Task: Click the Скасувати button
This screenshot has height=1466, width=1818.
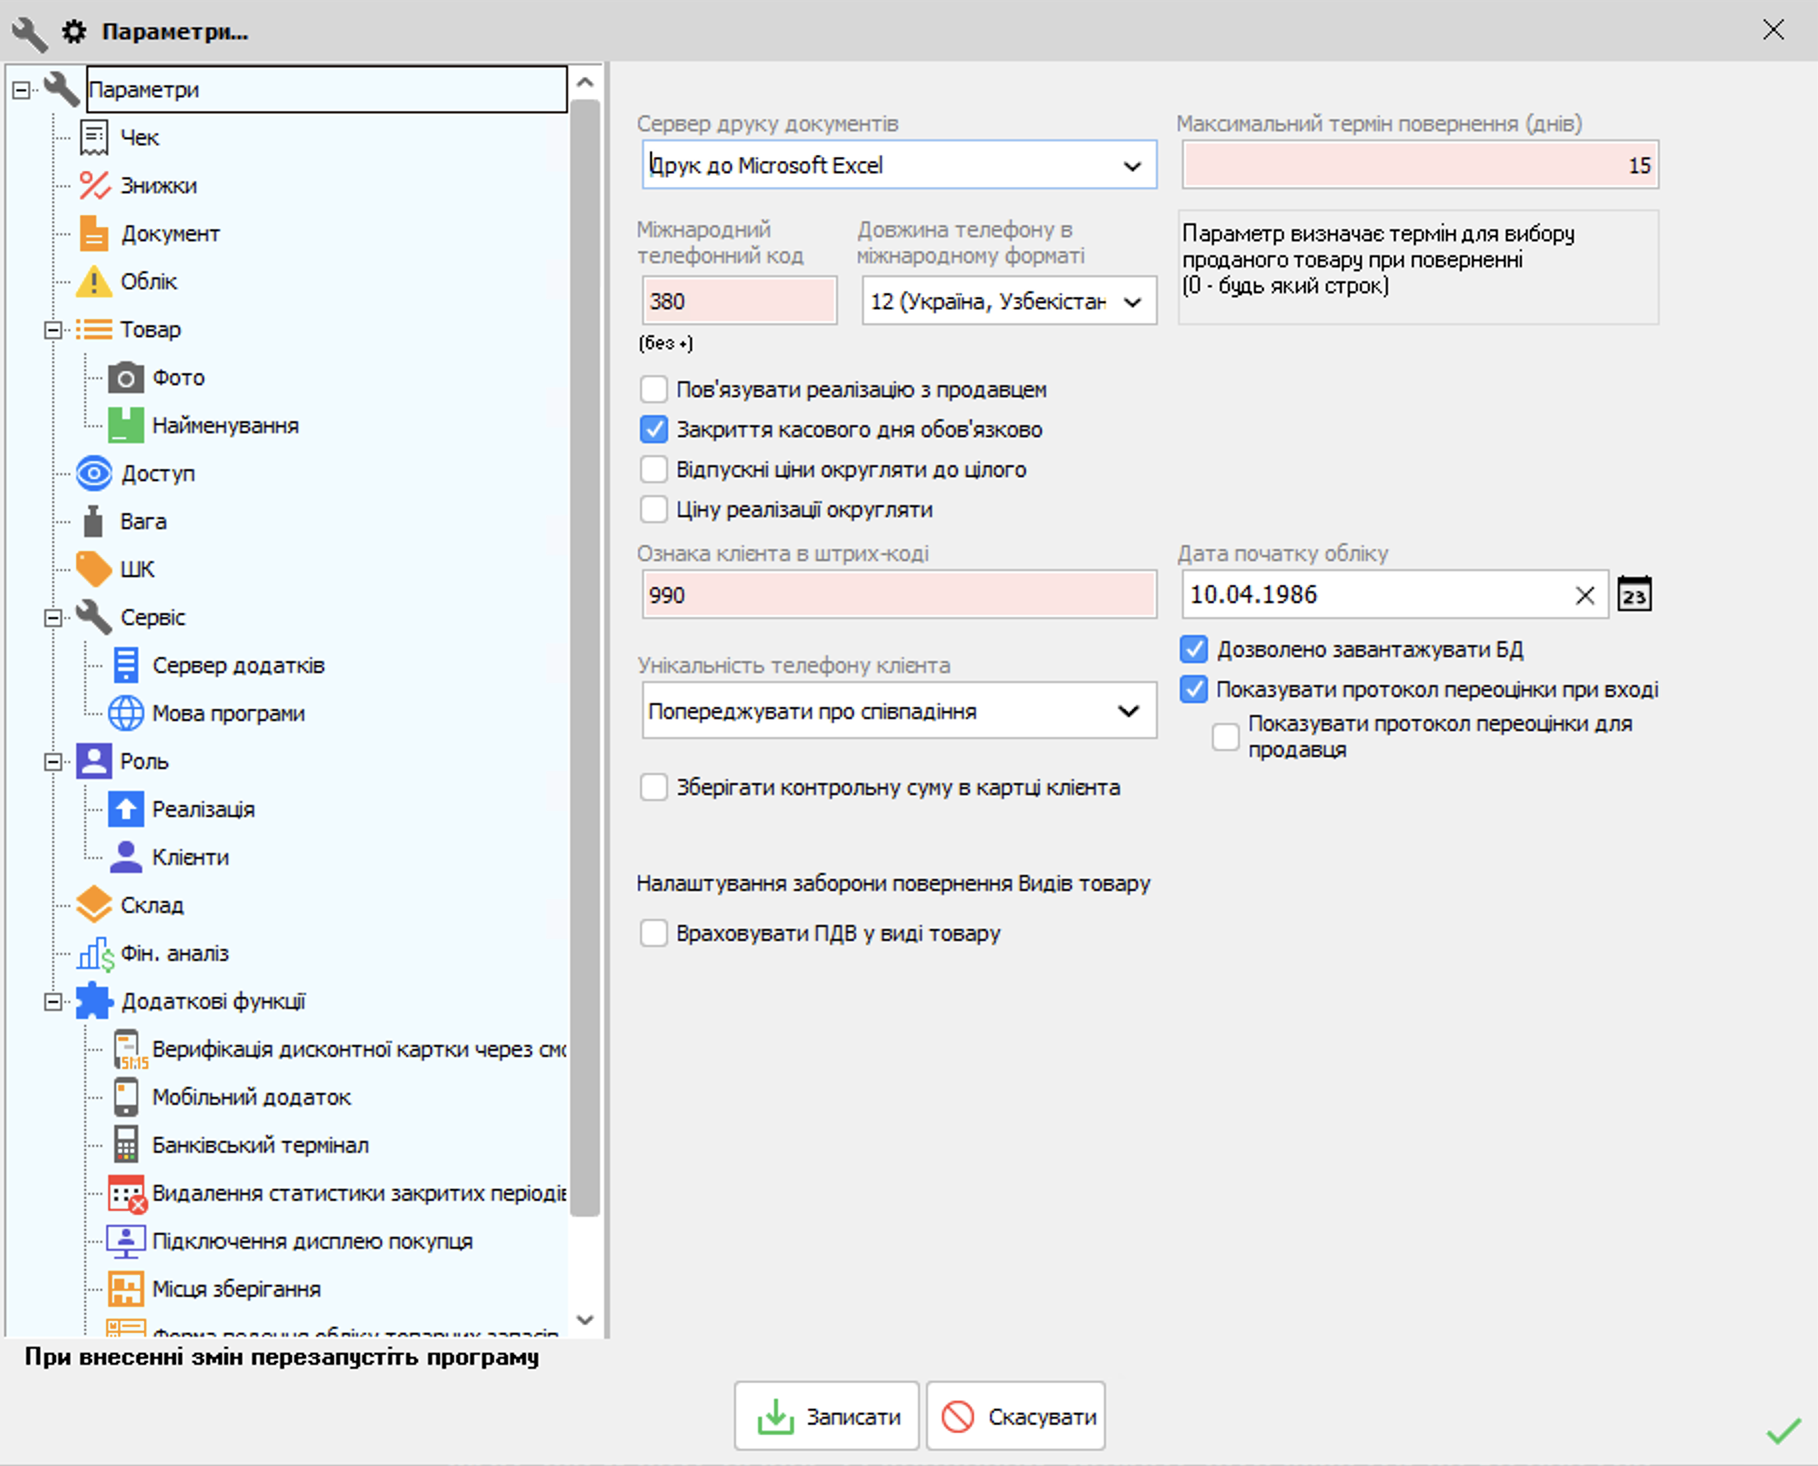Action: coord(1016,1416)
